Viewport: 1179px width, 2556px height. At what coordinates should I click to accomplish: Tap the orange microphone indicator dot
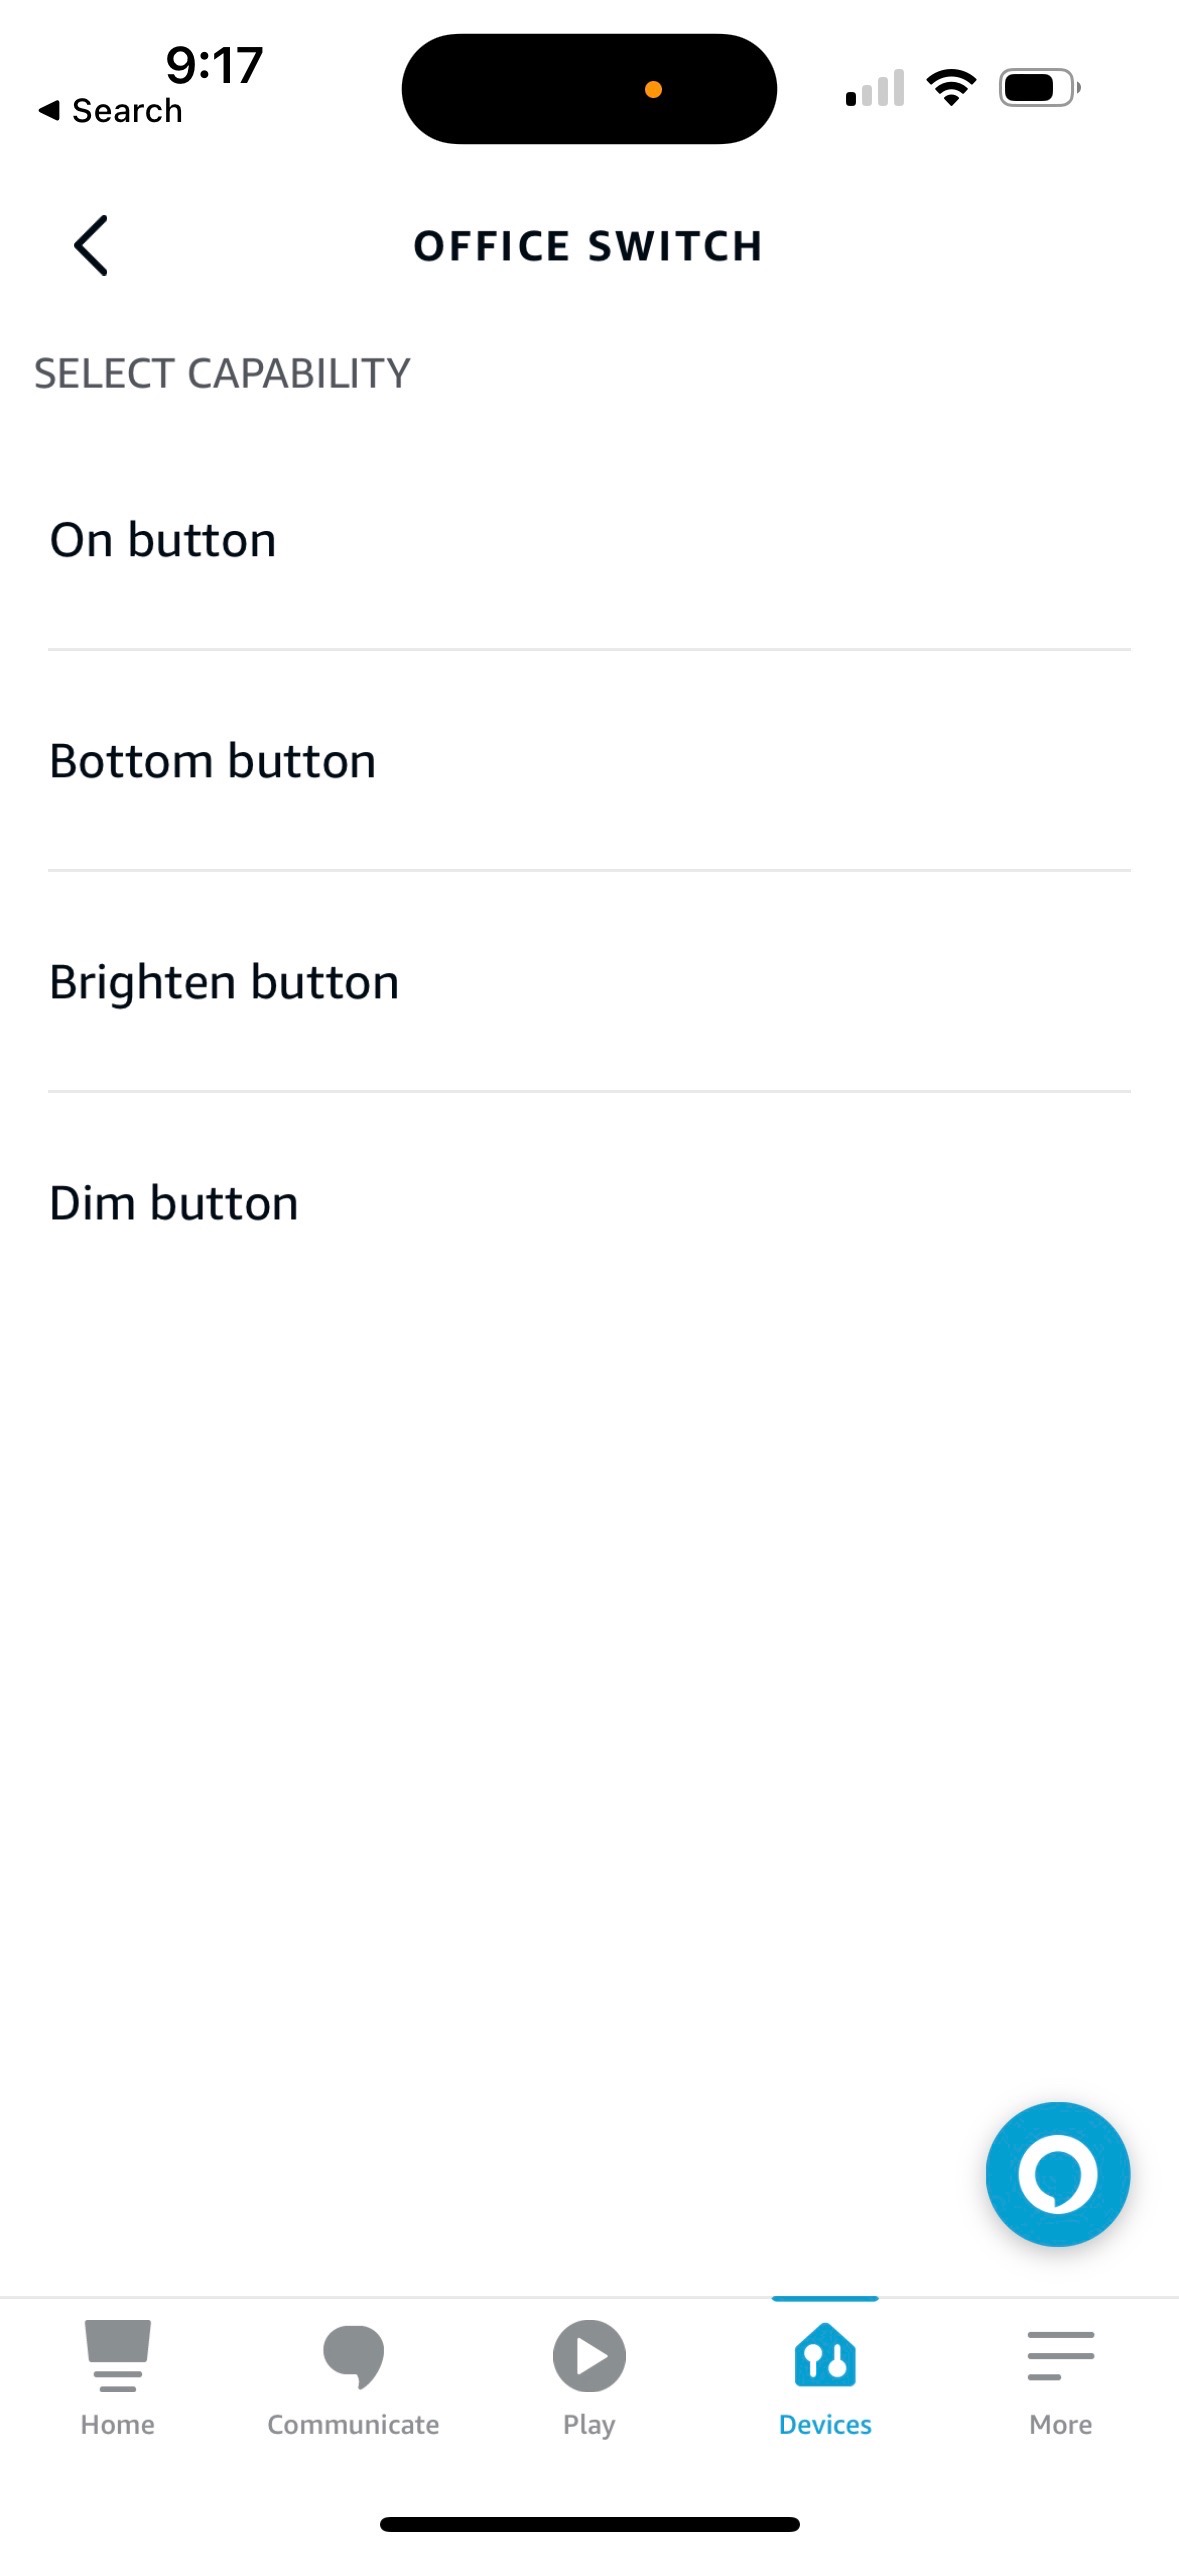(653, 90)
